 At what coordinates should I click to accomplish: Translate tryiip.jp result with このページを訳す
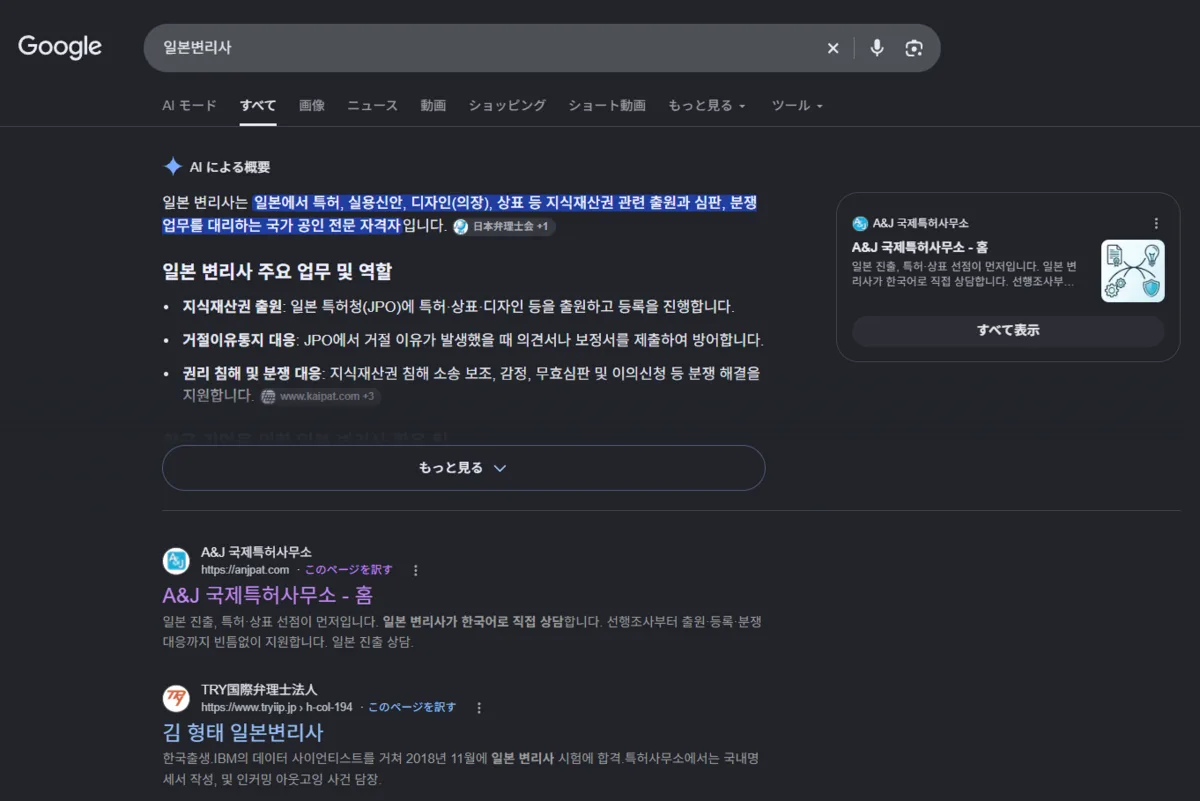pos(412,707)
